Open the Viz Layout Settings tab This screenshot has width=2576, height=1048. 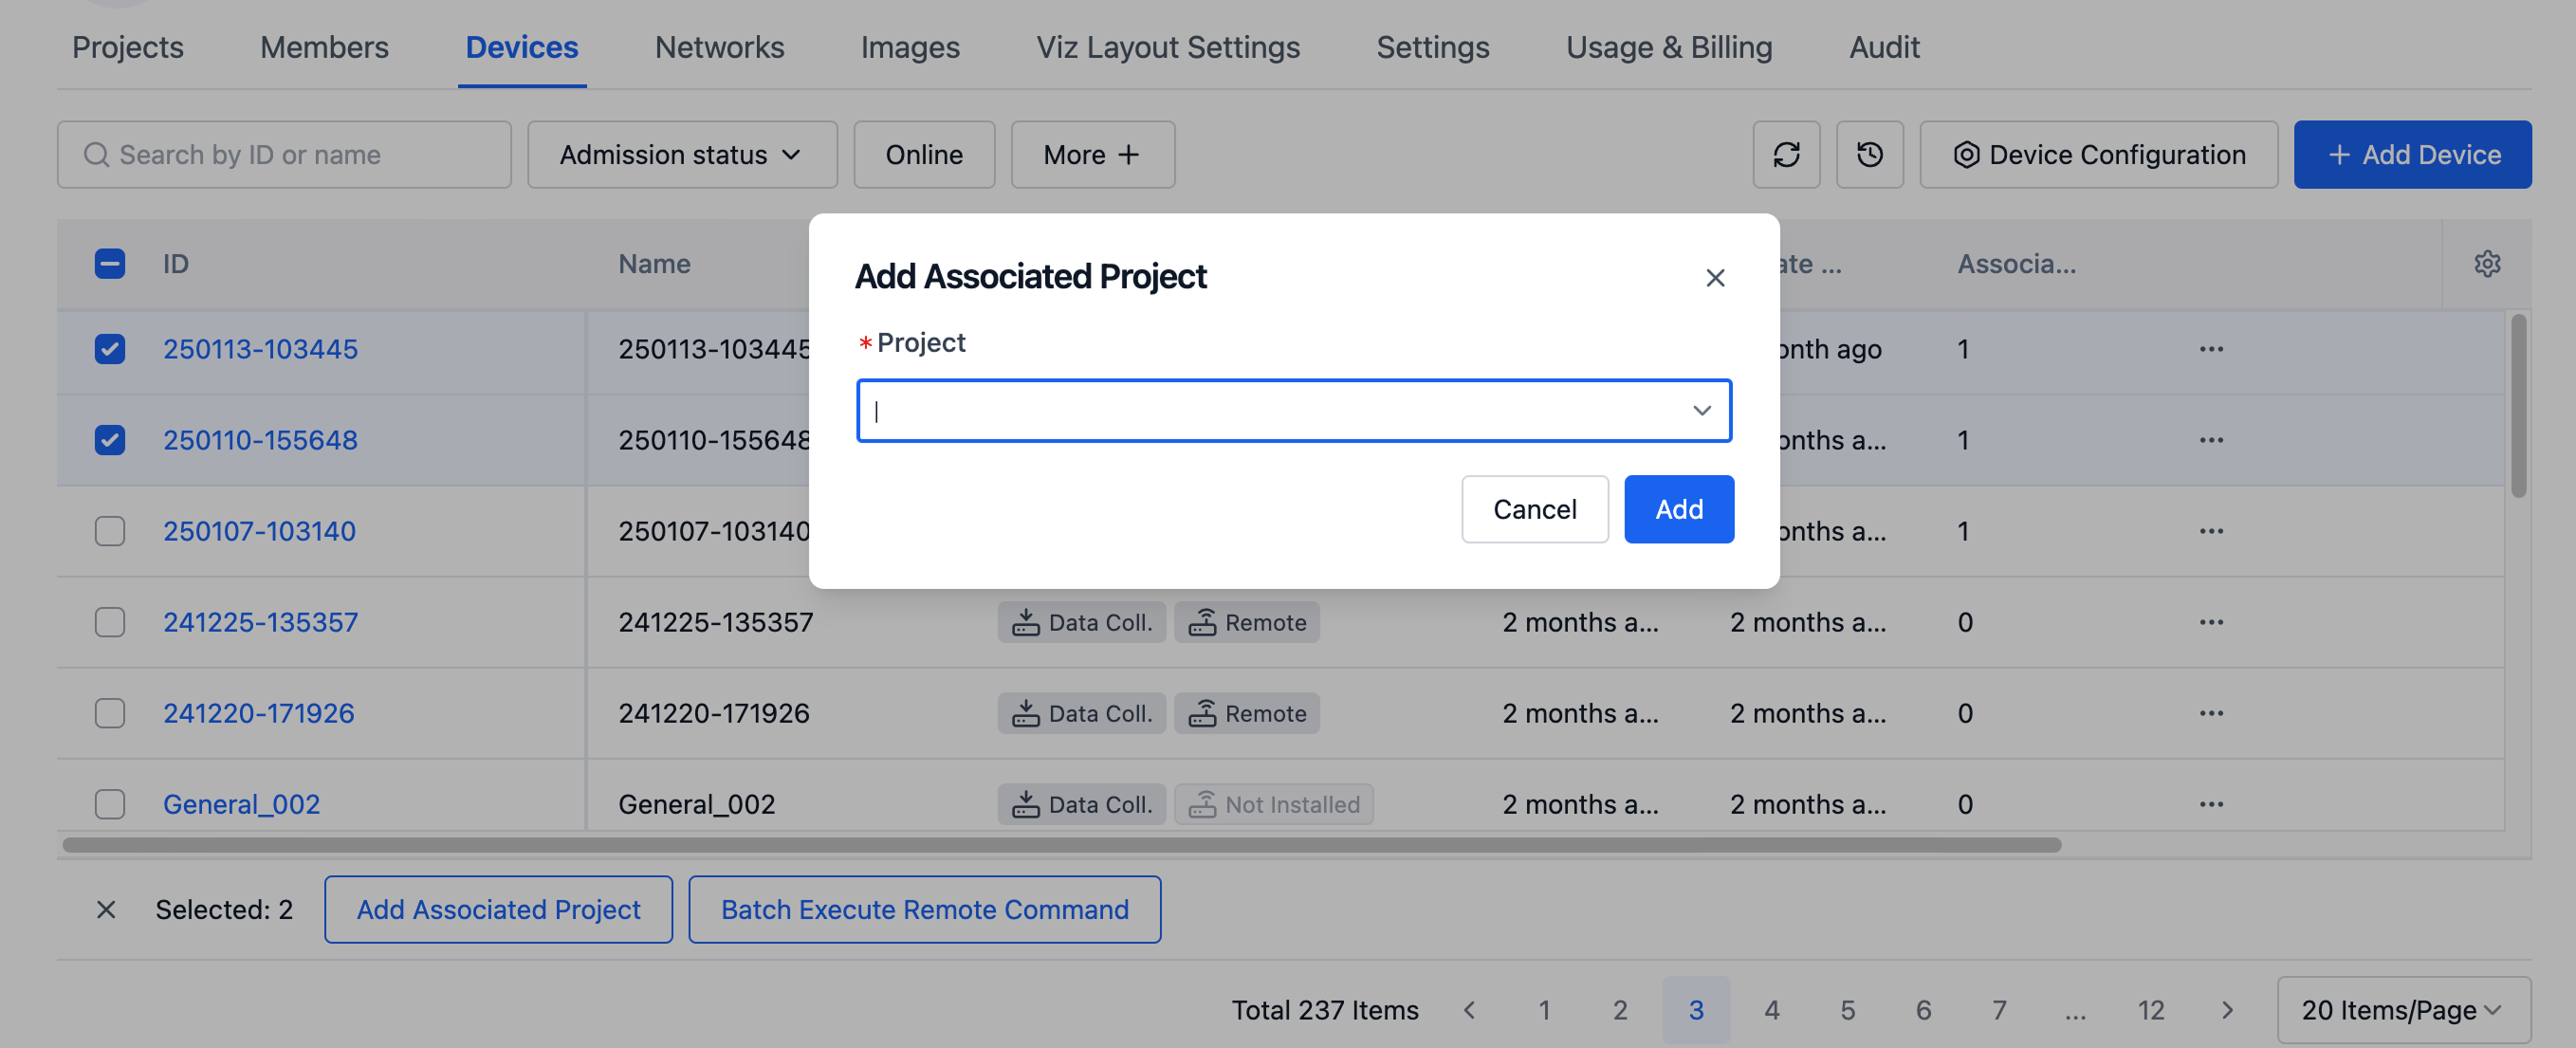click(1168, 47)
